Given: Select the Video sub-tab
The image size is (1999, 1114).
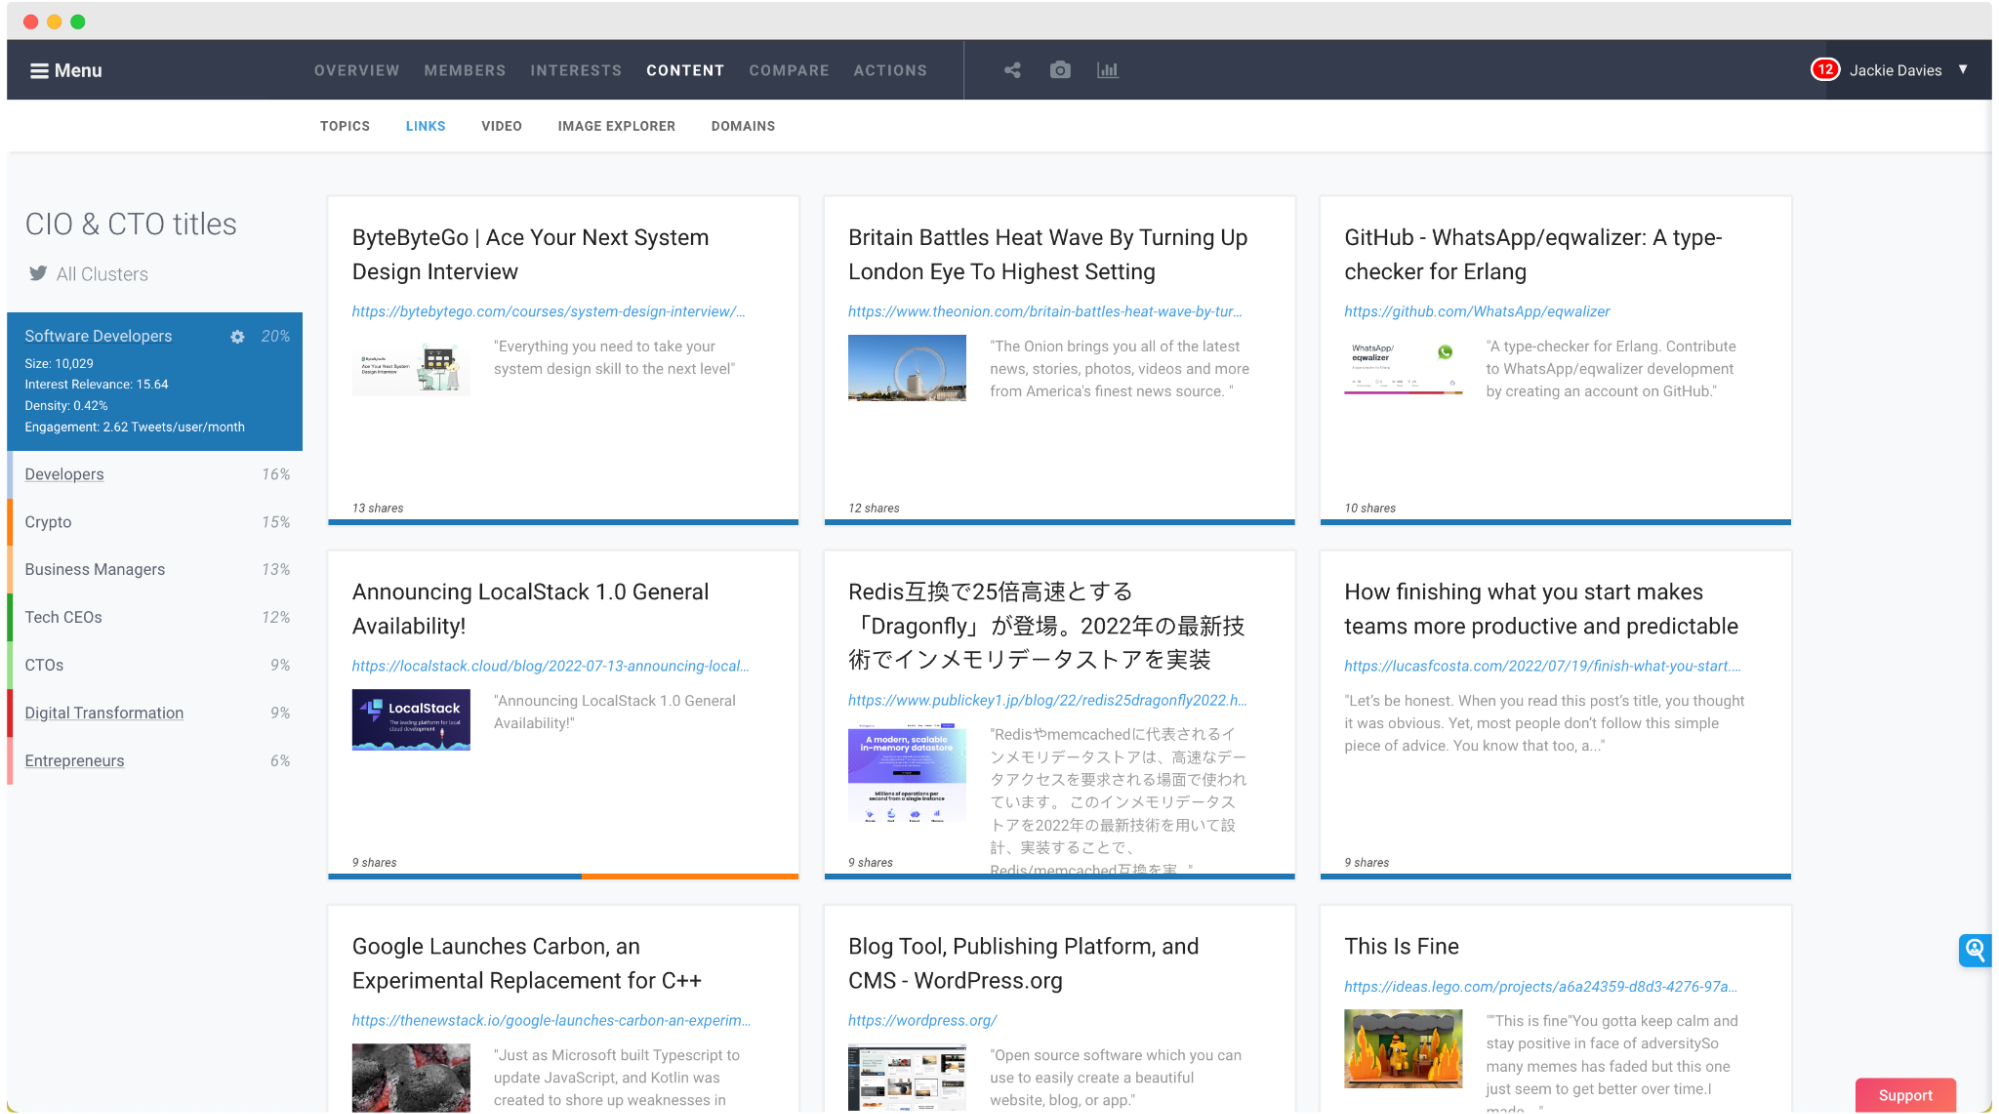Looking at the screenshot, I should (x=501, y=126).
